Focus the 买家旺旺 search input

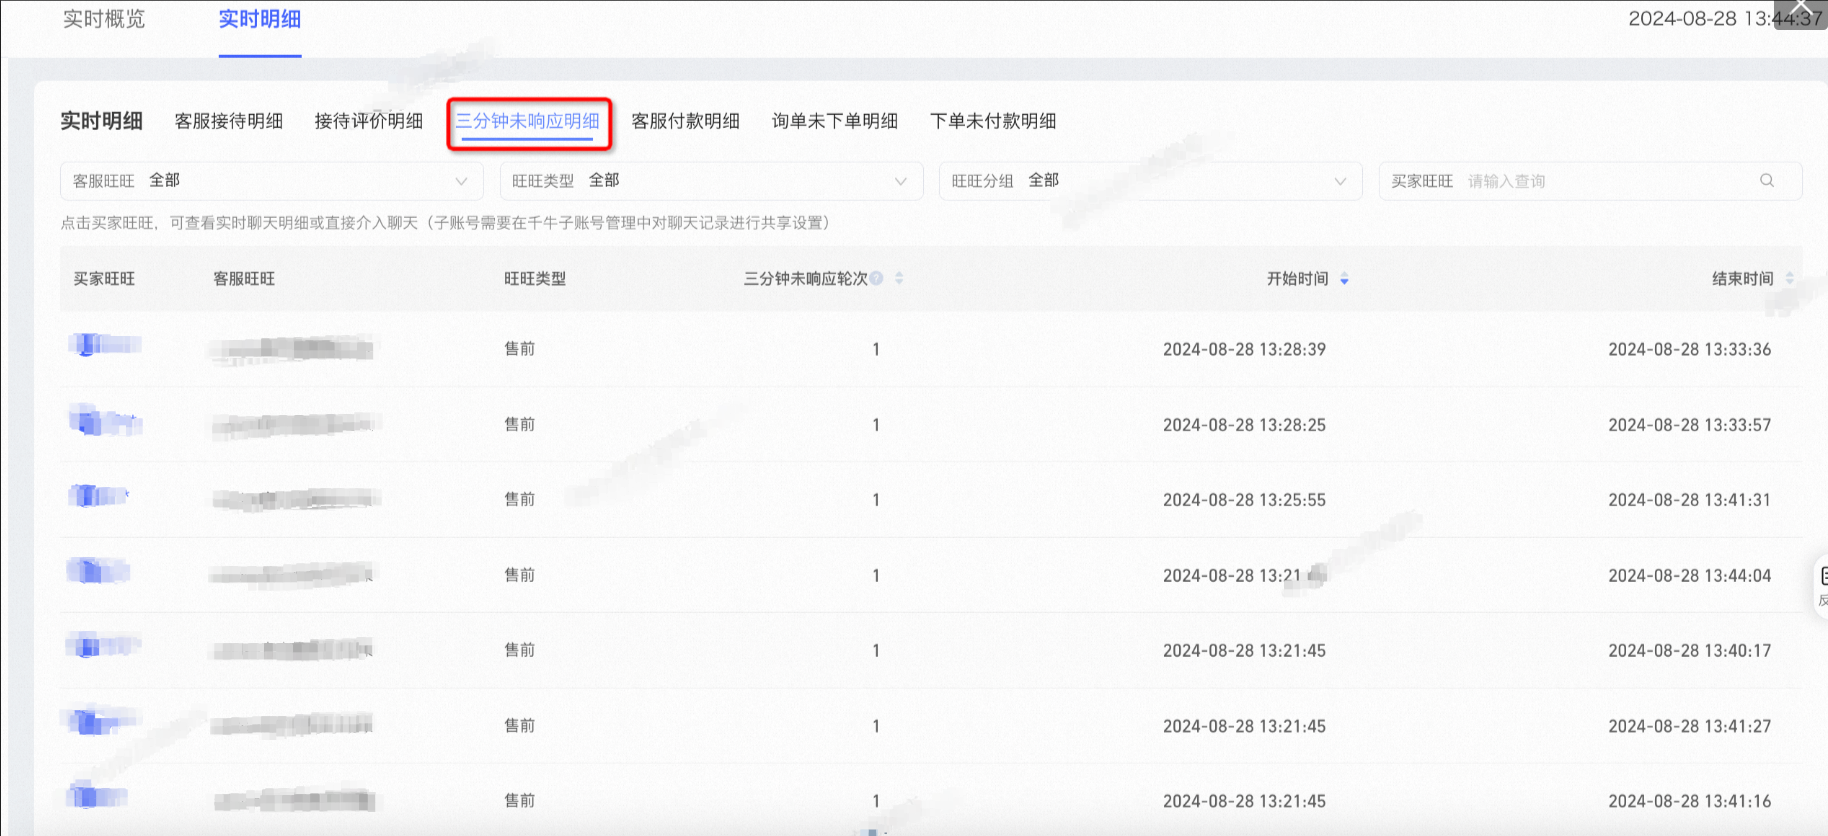click(1590, 181)
